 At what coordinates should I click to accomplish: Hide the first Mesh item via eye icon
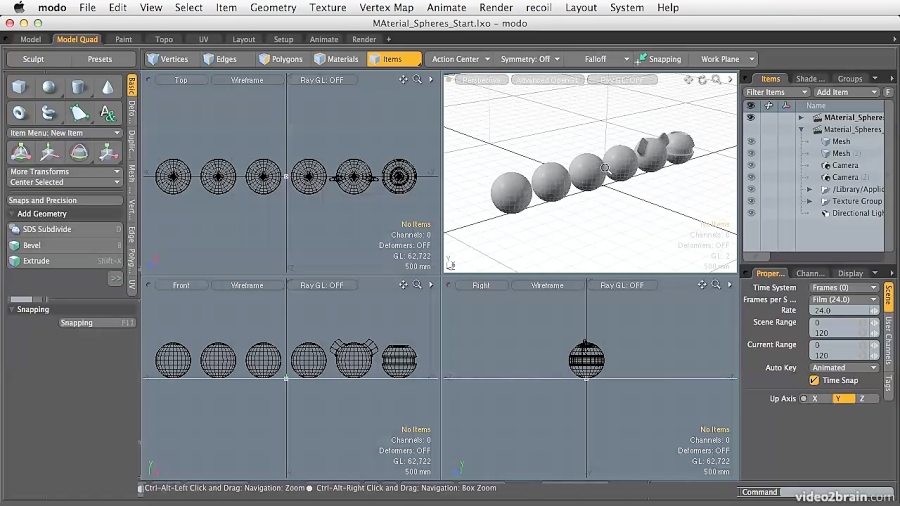click(x=751, y=142)
